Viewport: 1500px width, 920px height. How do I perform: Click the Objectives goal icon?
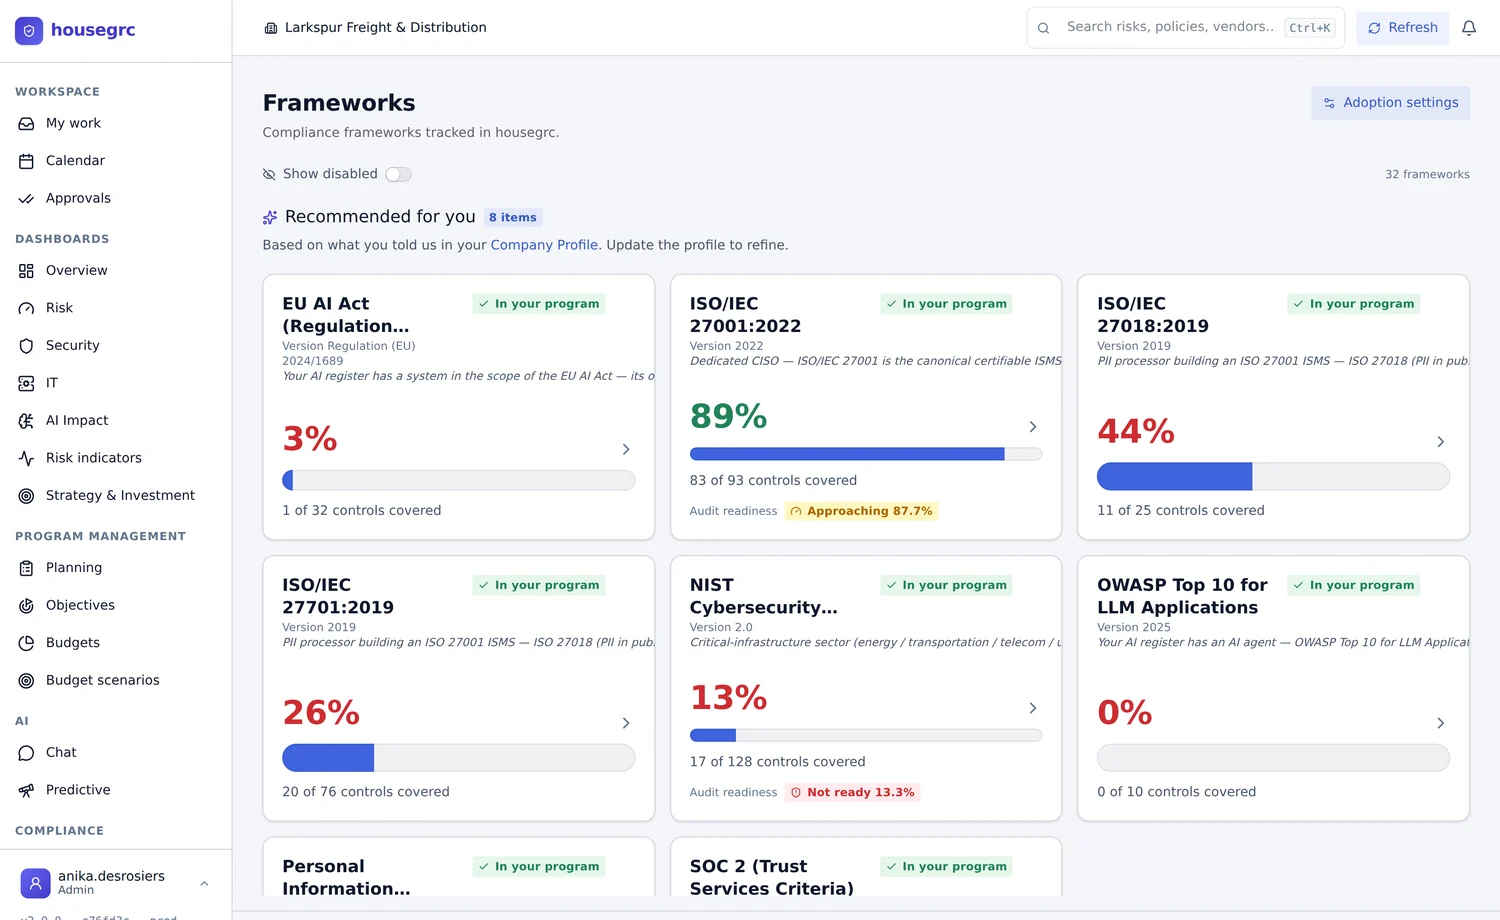click(26, 606)
